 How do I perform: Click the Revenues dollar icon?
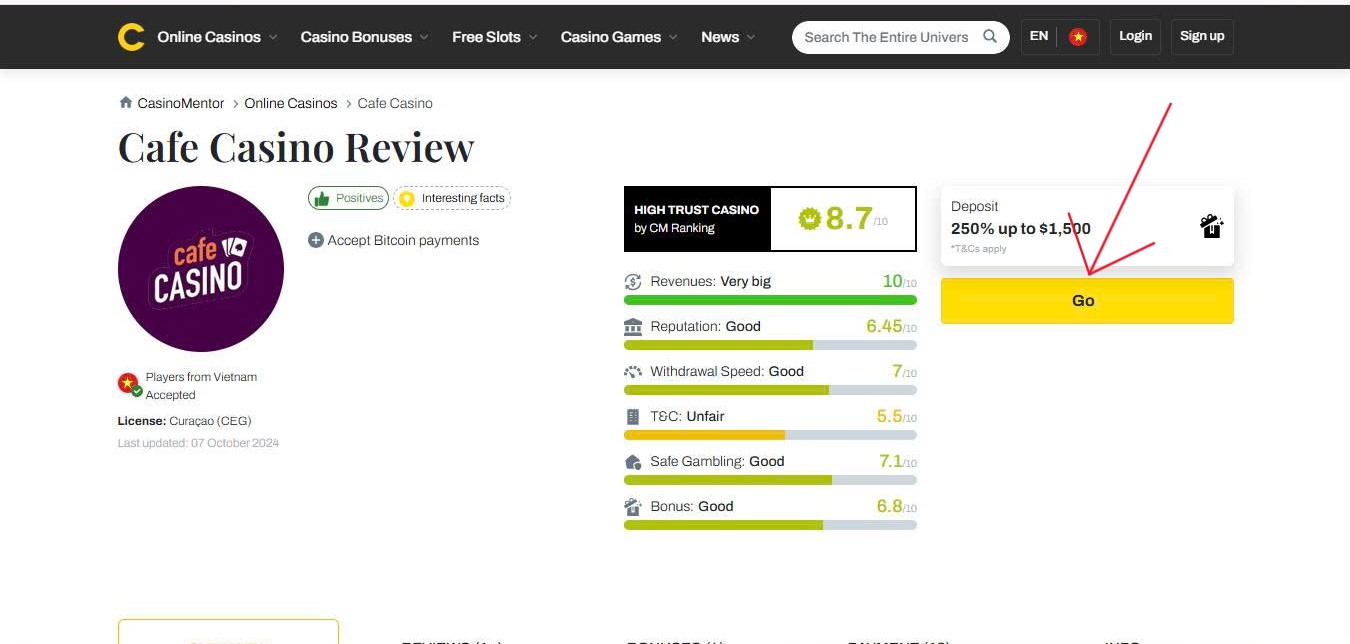pos(633,282)
